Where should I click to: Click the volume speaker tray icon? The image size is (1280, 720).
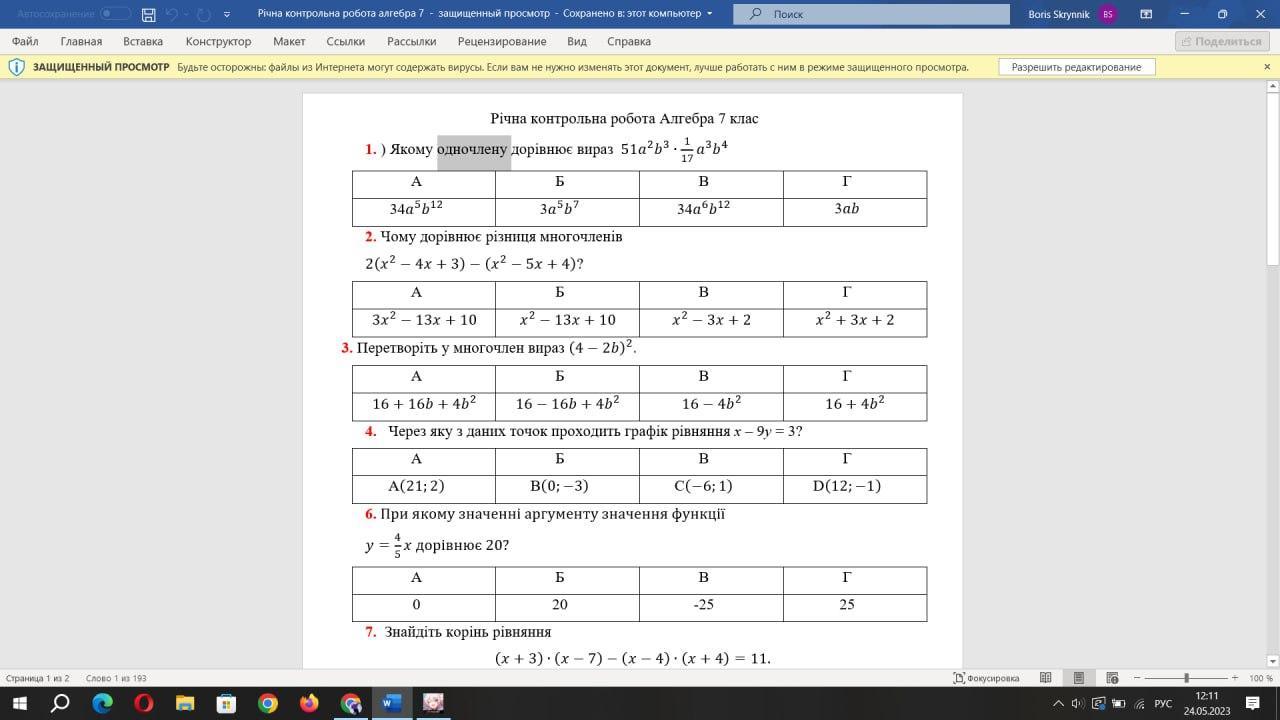click(1077, 703)
